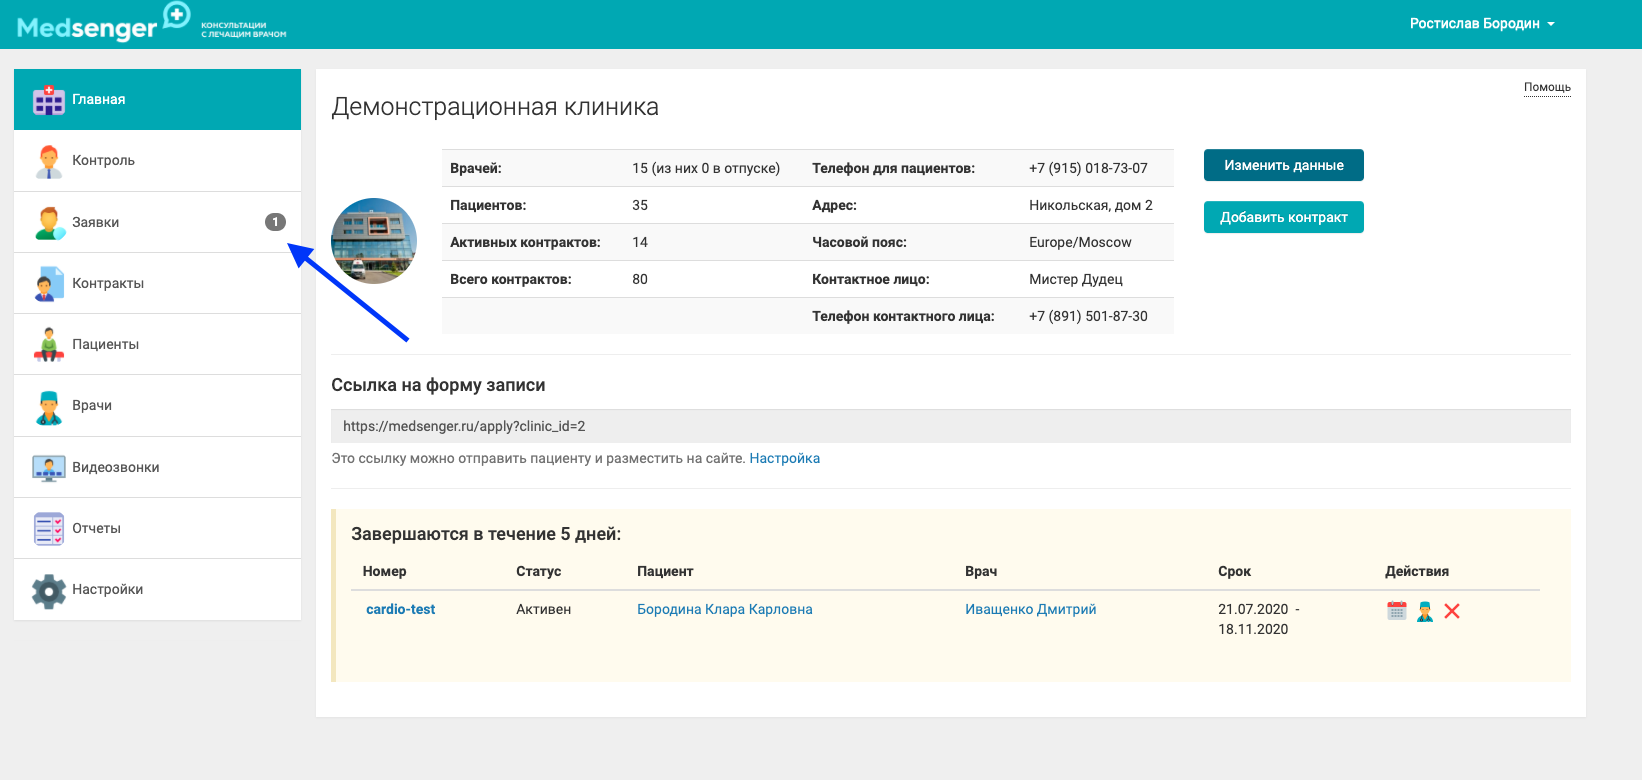Click the patient icon beside Пациенты

point(48,345)
